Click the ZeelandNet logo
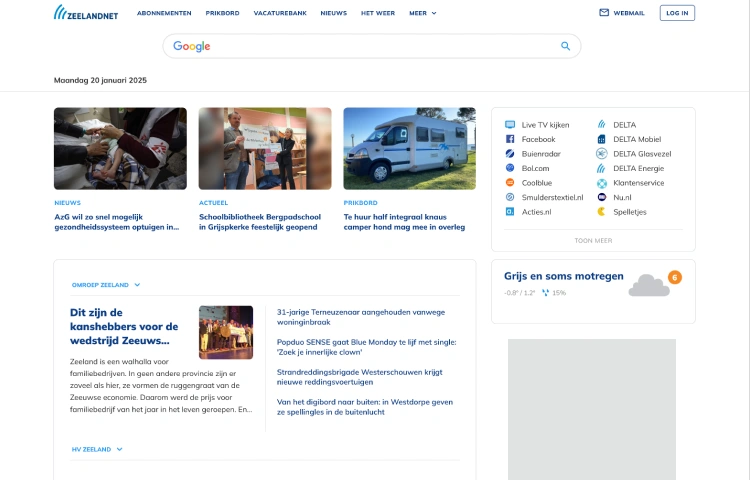The image size is (750, 480). [86, 13]
